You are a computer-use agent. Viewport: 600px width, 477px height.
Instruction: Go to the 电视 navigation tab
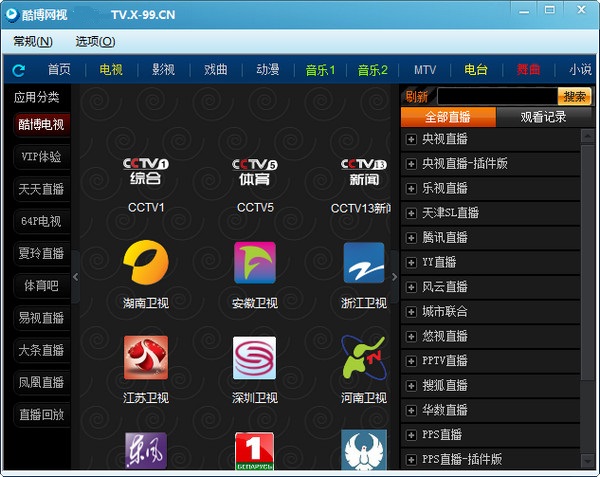coord(111,70)
